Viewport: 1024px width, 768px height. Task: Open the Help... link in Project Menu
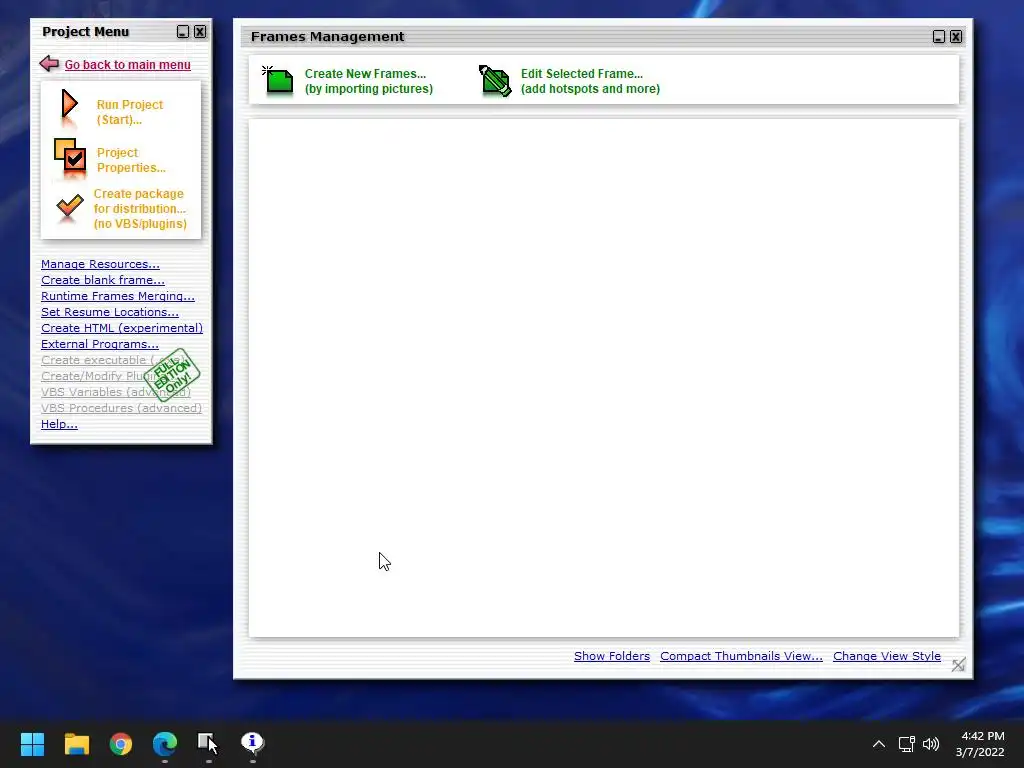(x=59, y=424)
